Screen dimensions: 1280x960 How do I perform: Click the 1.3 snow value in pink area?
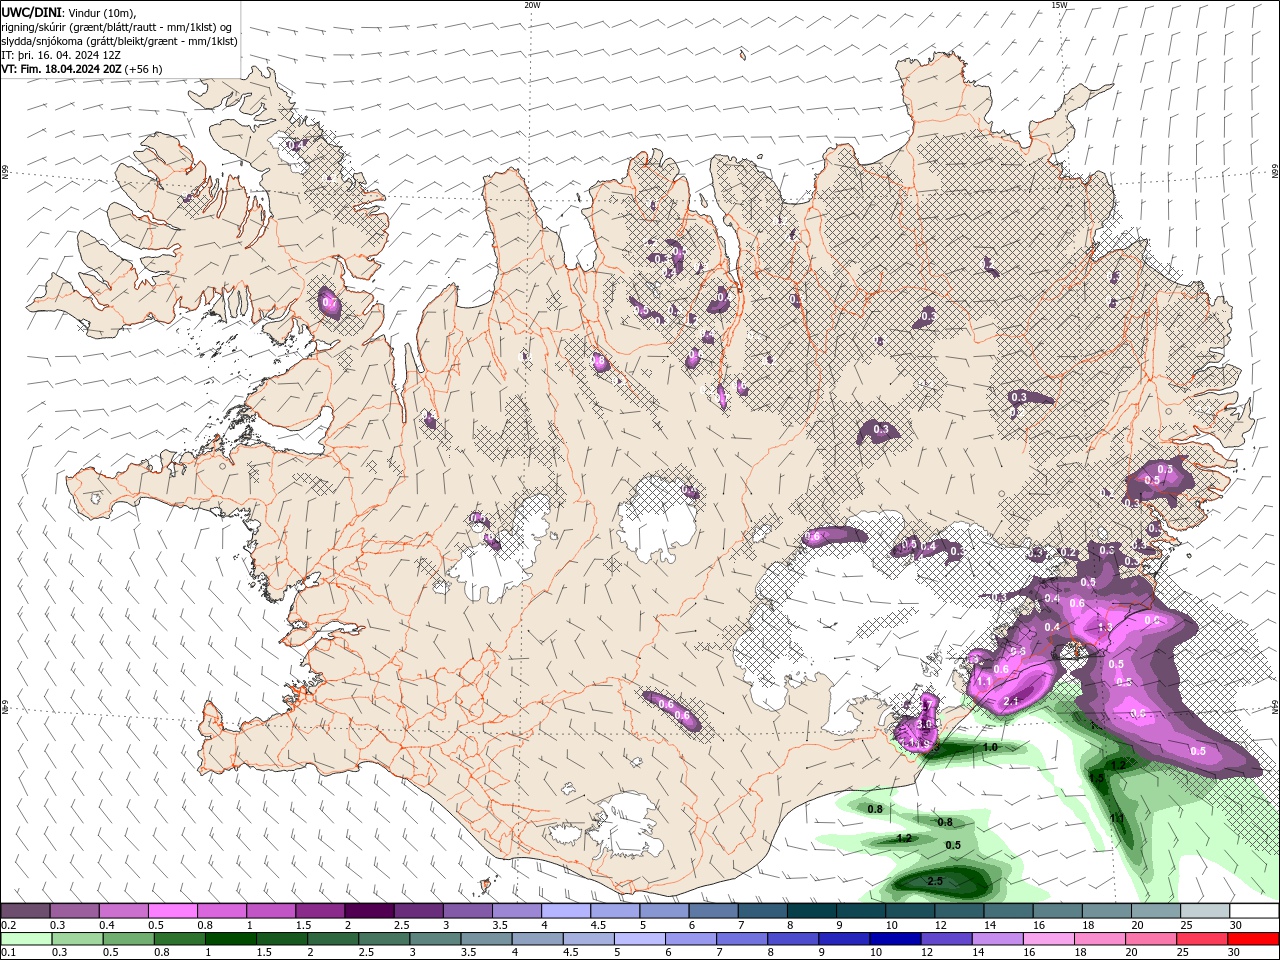pos(1105,627)
